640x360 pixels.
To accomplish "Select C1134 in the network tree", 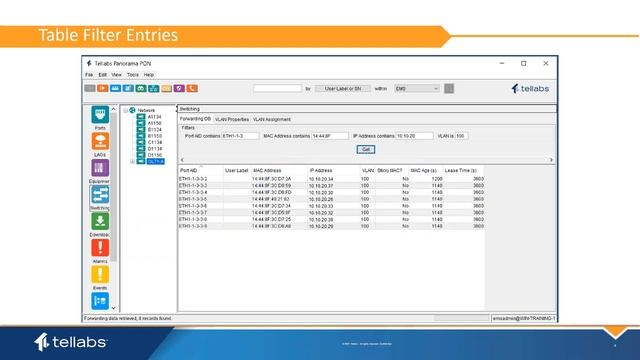I will (x=154, y=142).
